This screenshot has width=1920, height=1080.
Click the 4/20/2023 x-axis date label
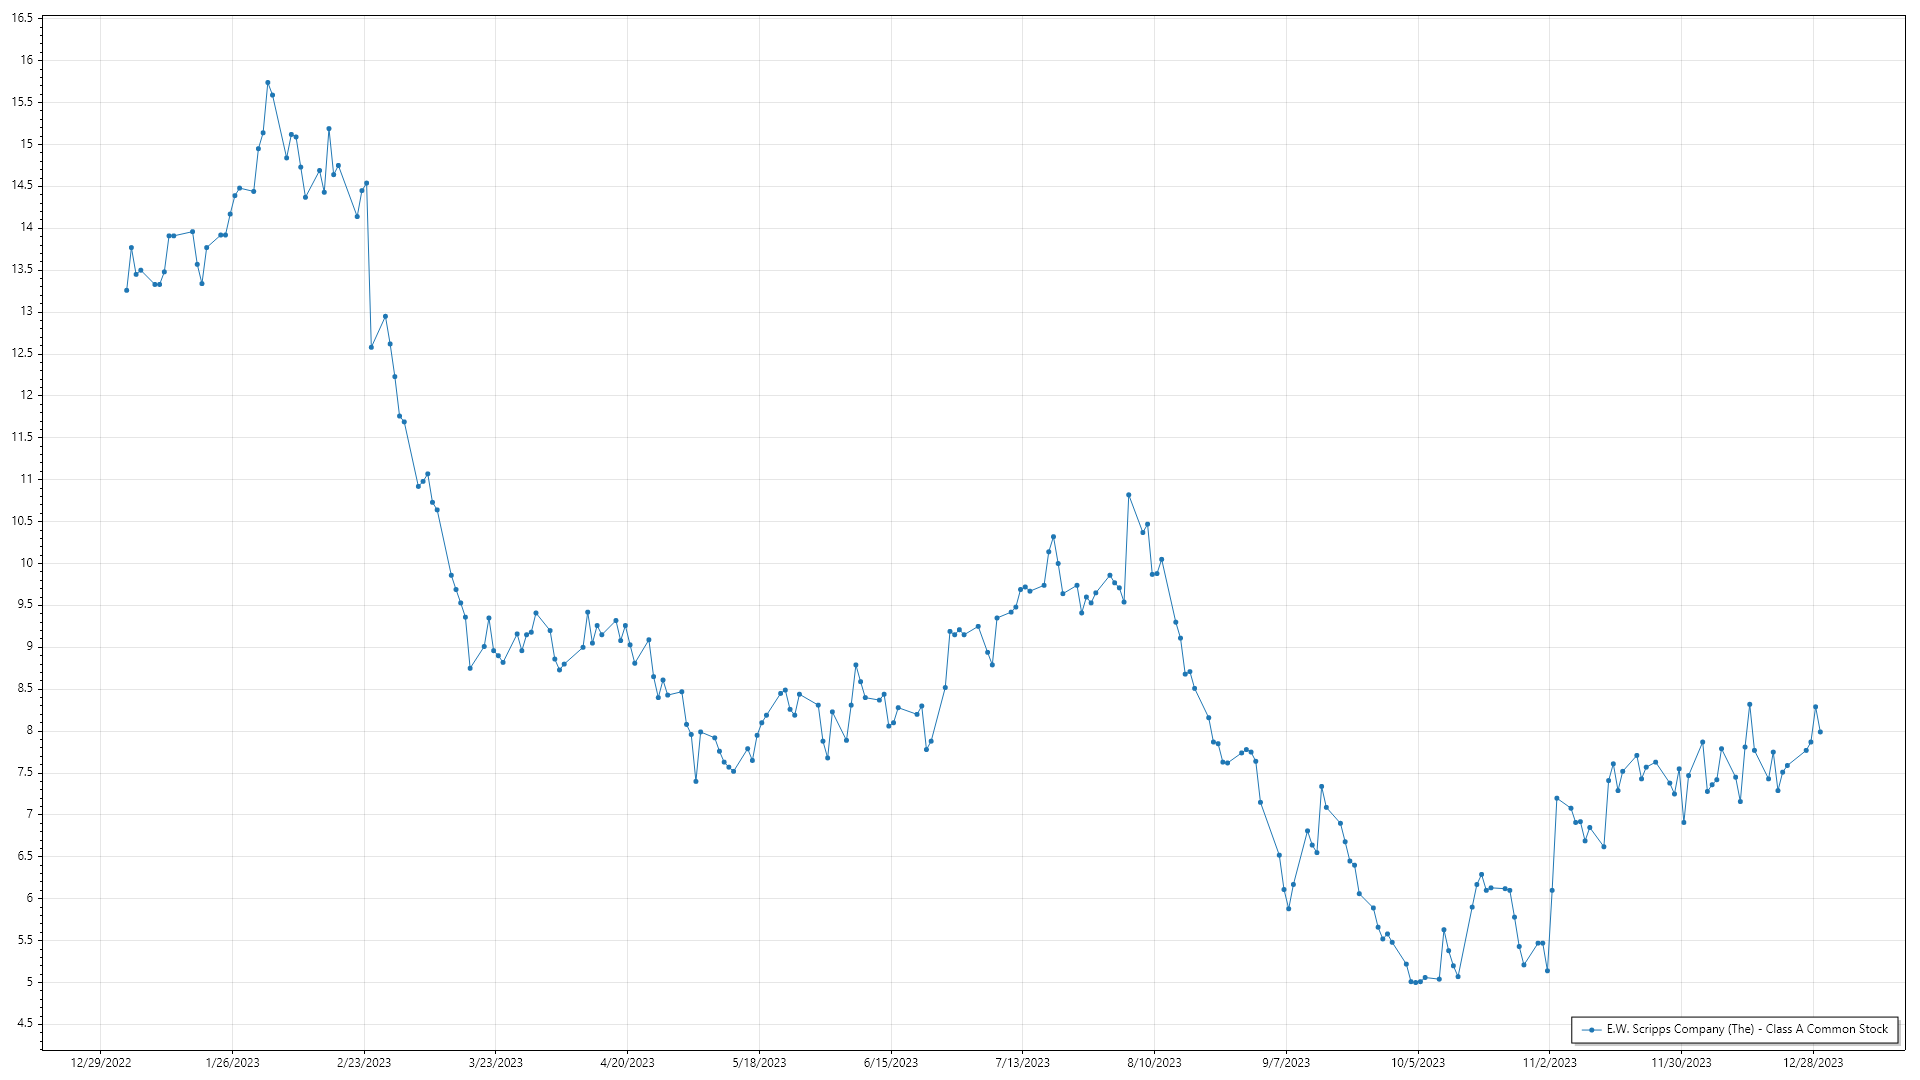(627, 1063)
